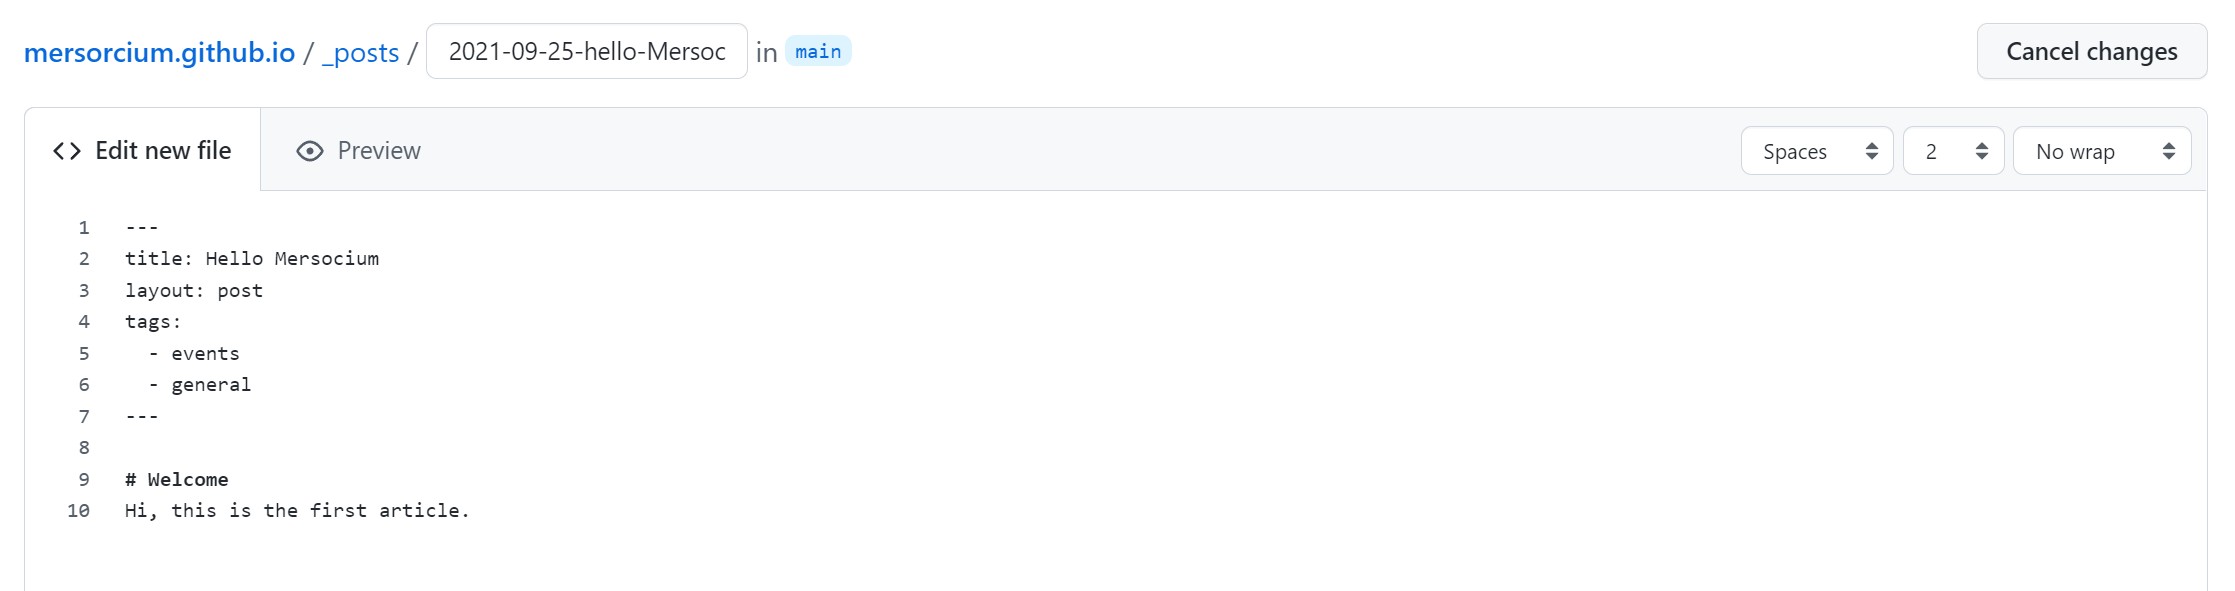Select the Edit new file tab
The height and width of the screenshot is (591, 2235).
coord(142,150)
